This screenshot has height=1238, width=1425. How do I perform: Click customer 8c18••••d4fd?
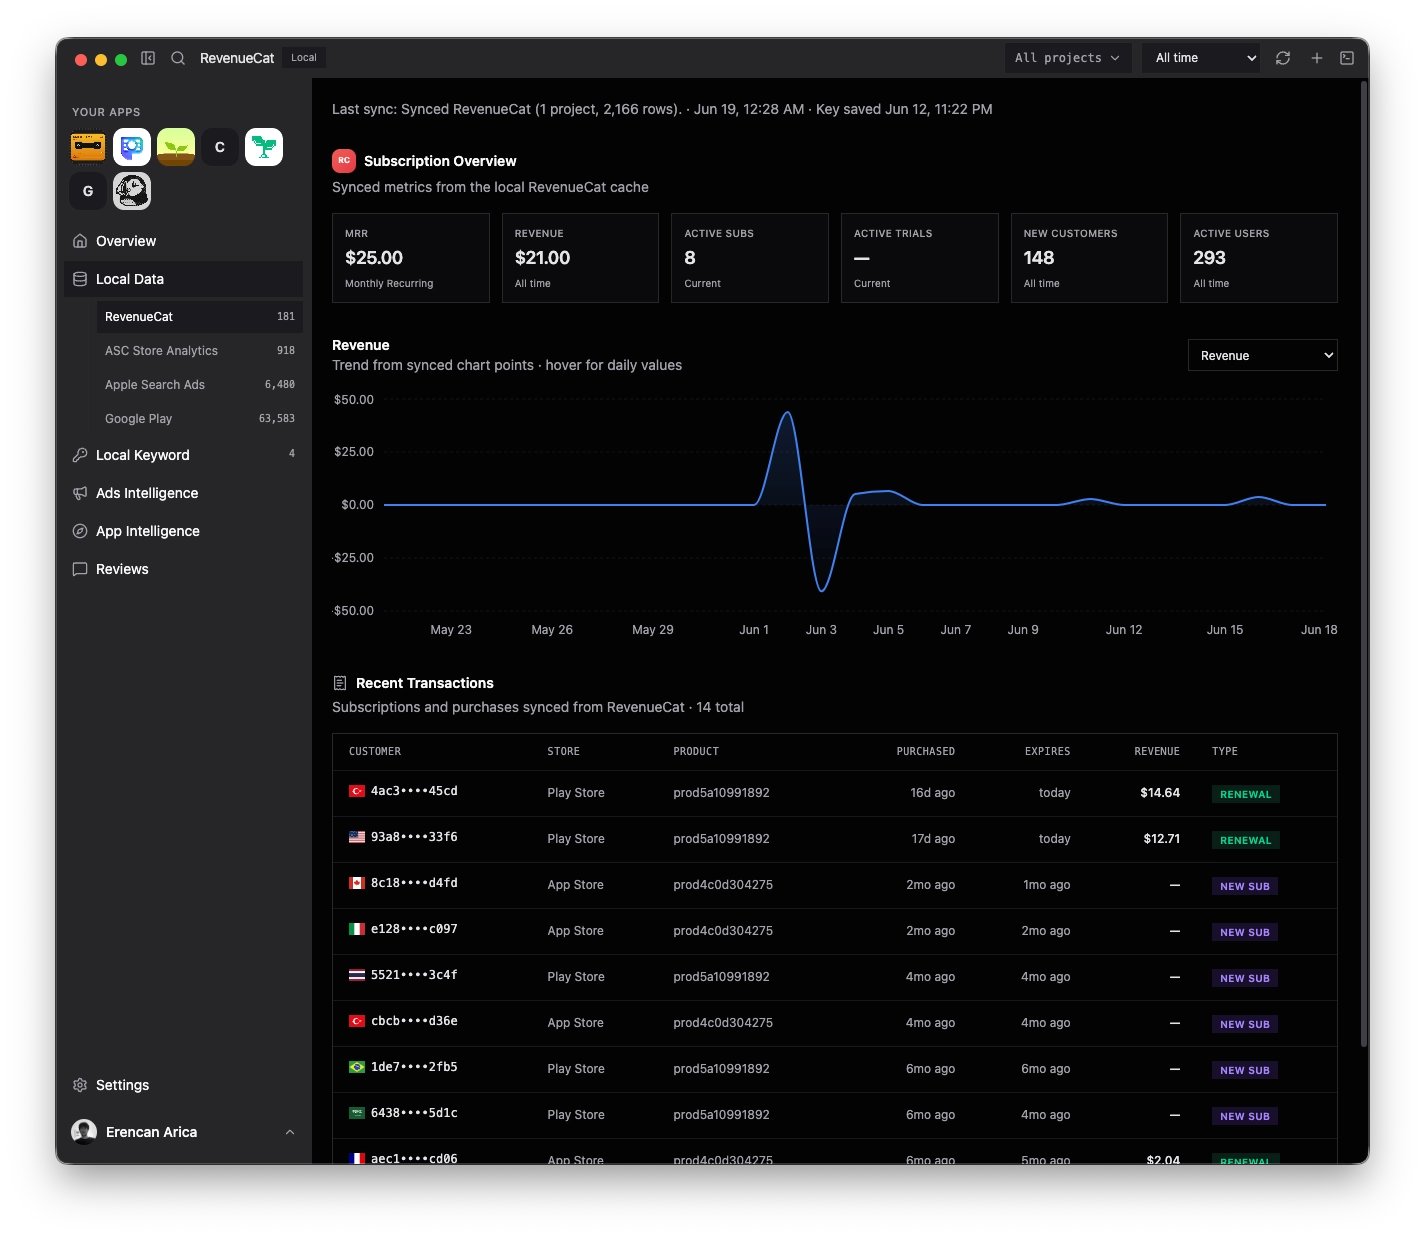414,883
